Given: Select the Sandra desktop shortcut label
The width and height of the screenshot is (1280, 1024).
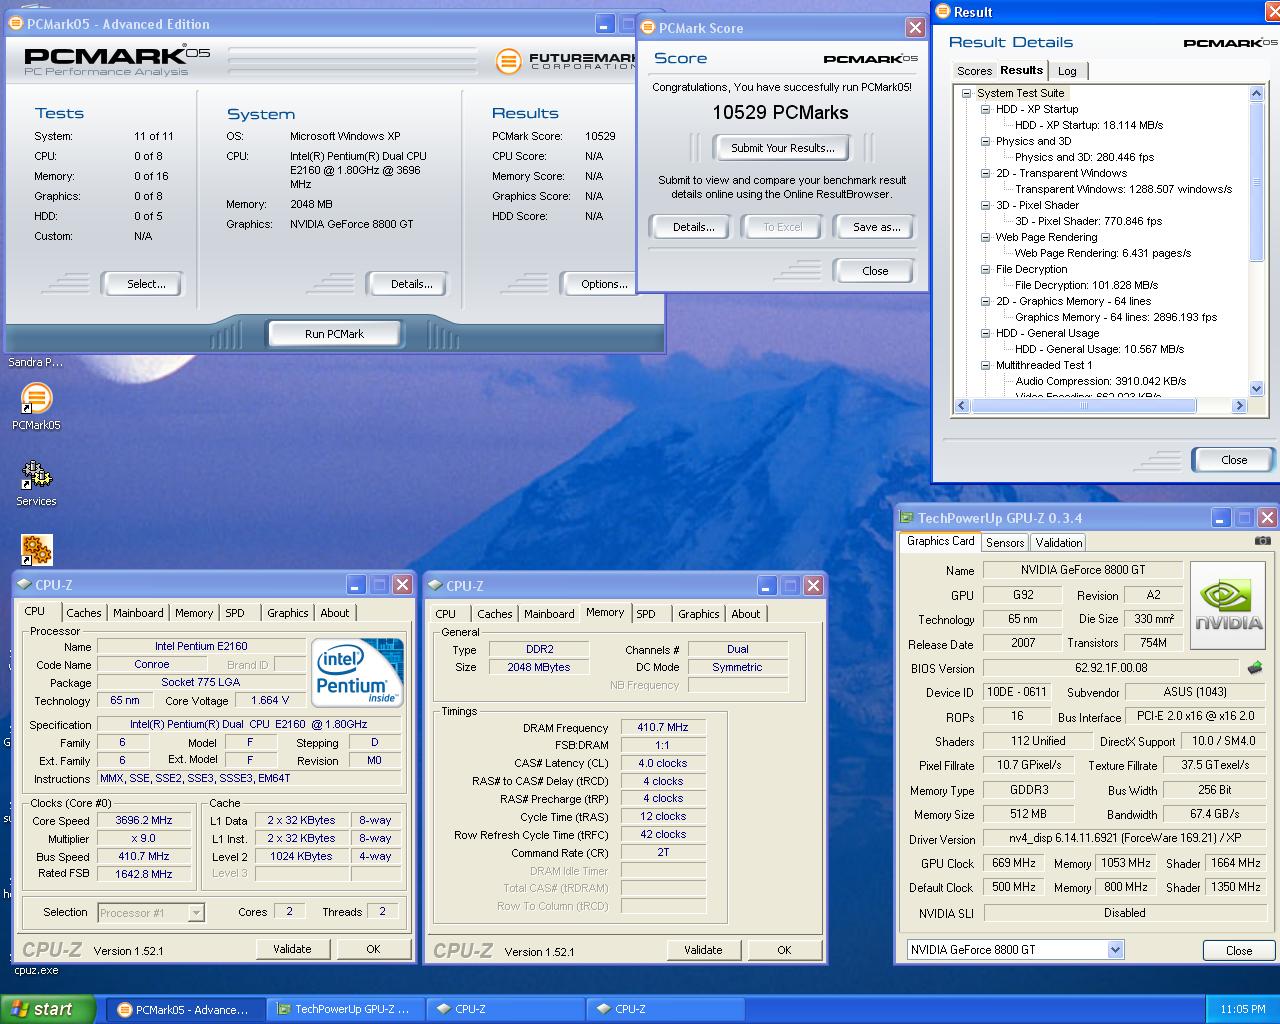Looking at the screenshot, I should tap(36, 362).
